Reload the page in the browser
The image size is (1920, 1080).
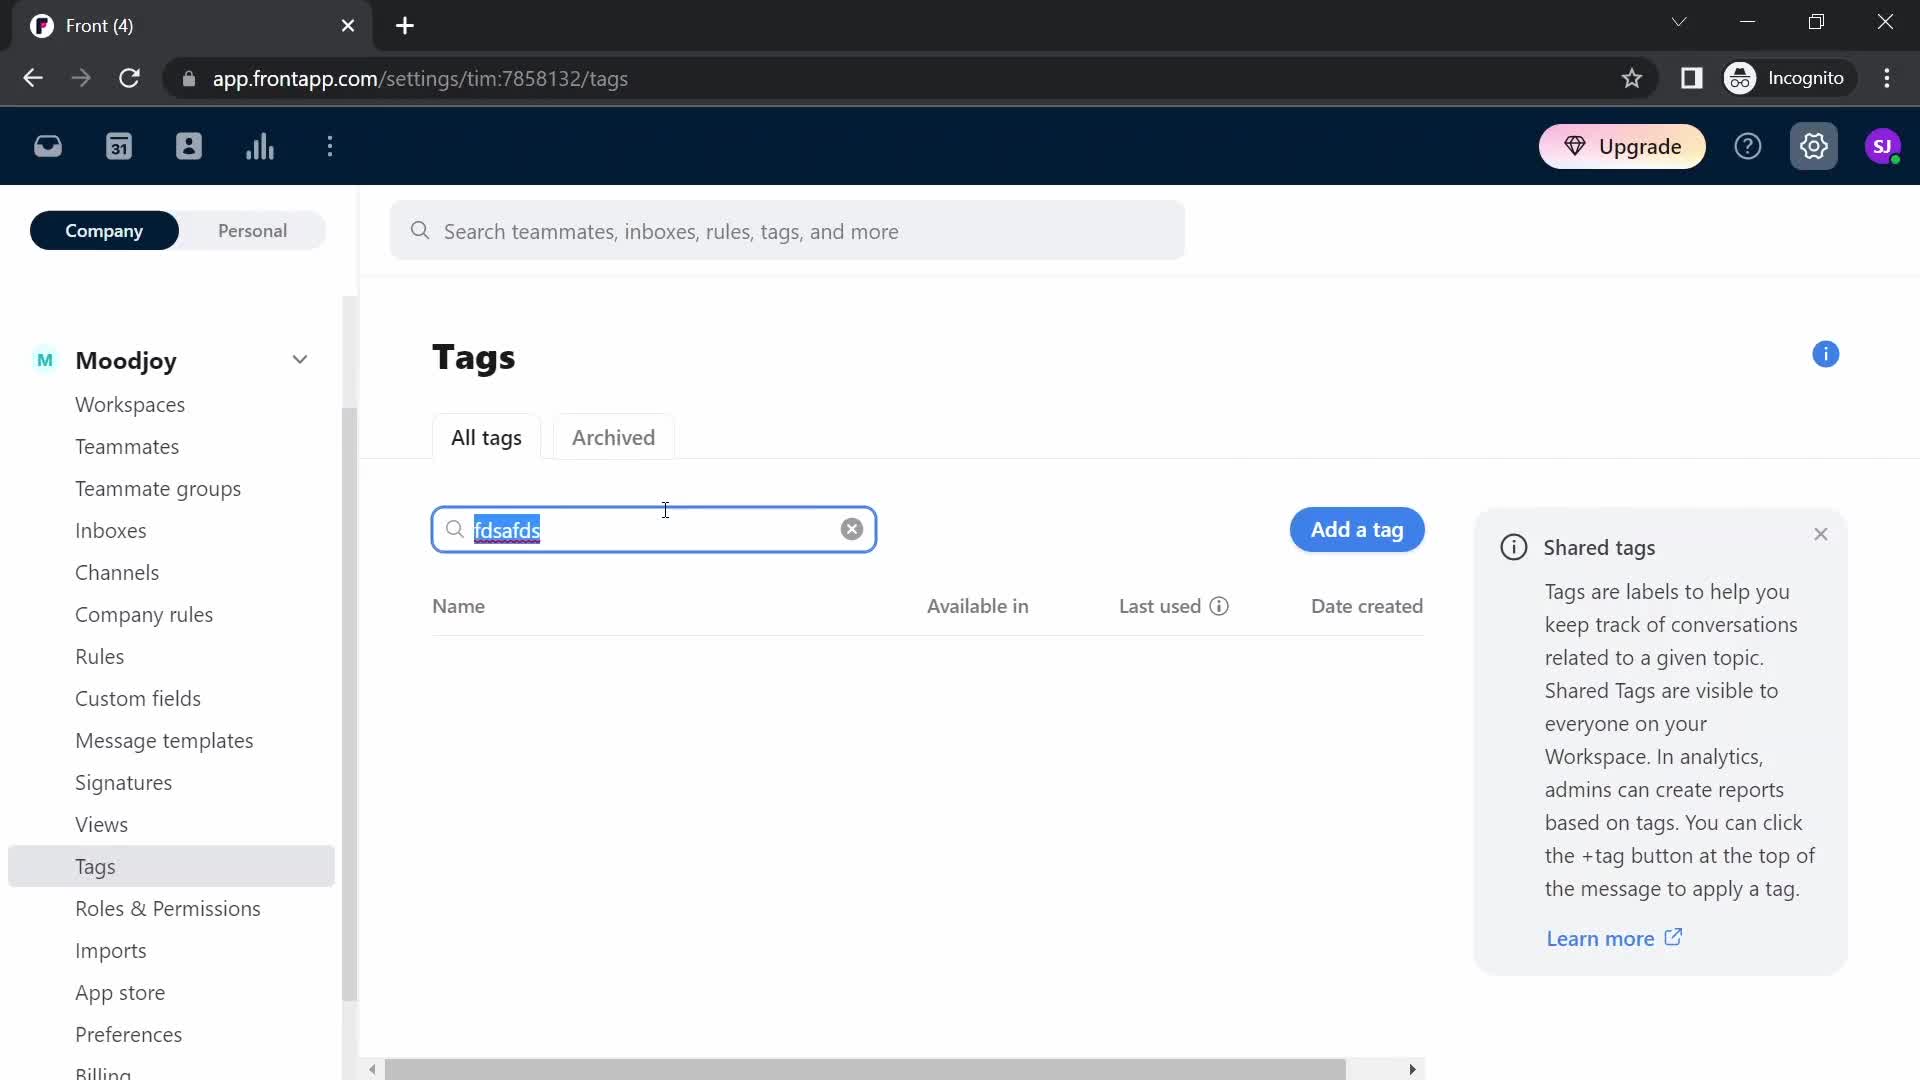coord(129,78)
